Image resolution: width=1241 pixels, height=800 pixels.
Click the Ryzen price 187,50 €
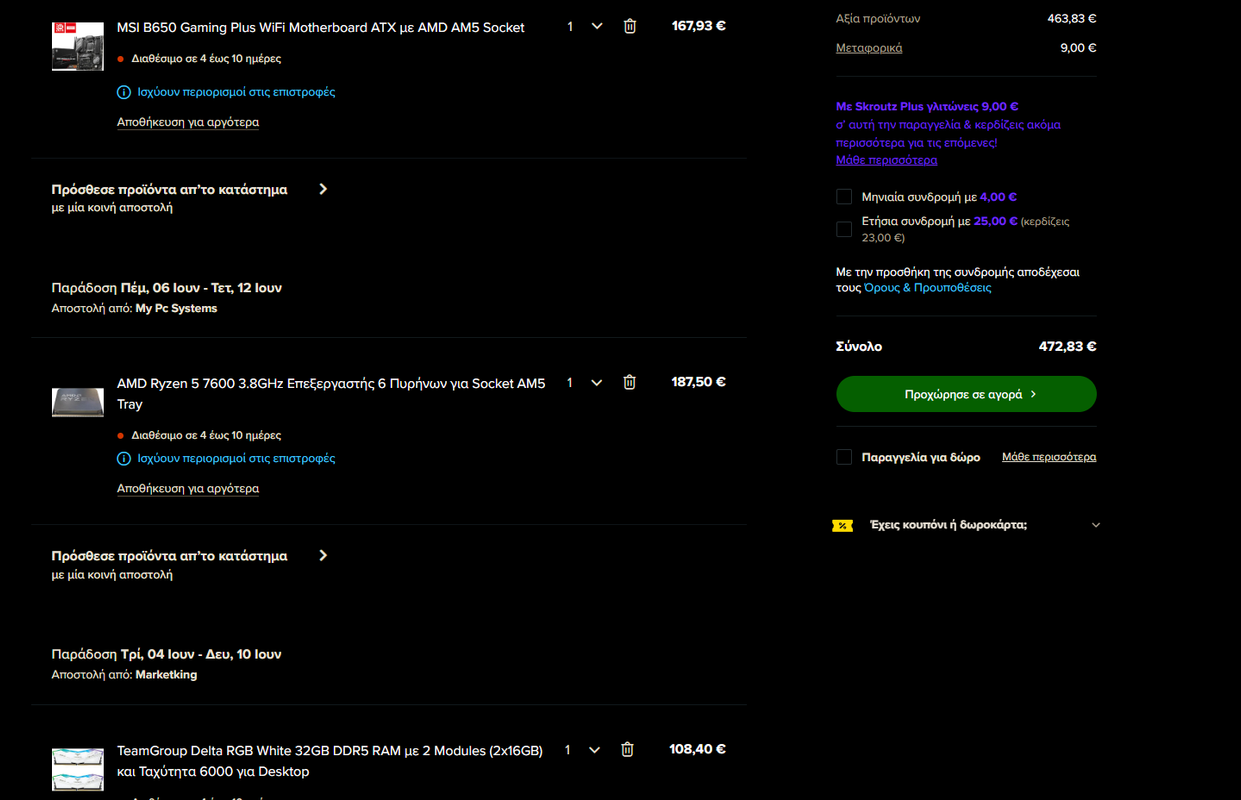(x=699, y=382)
